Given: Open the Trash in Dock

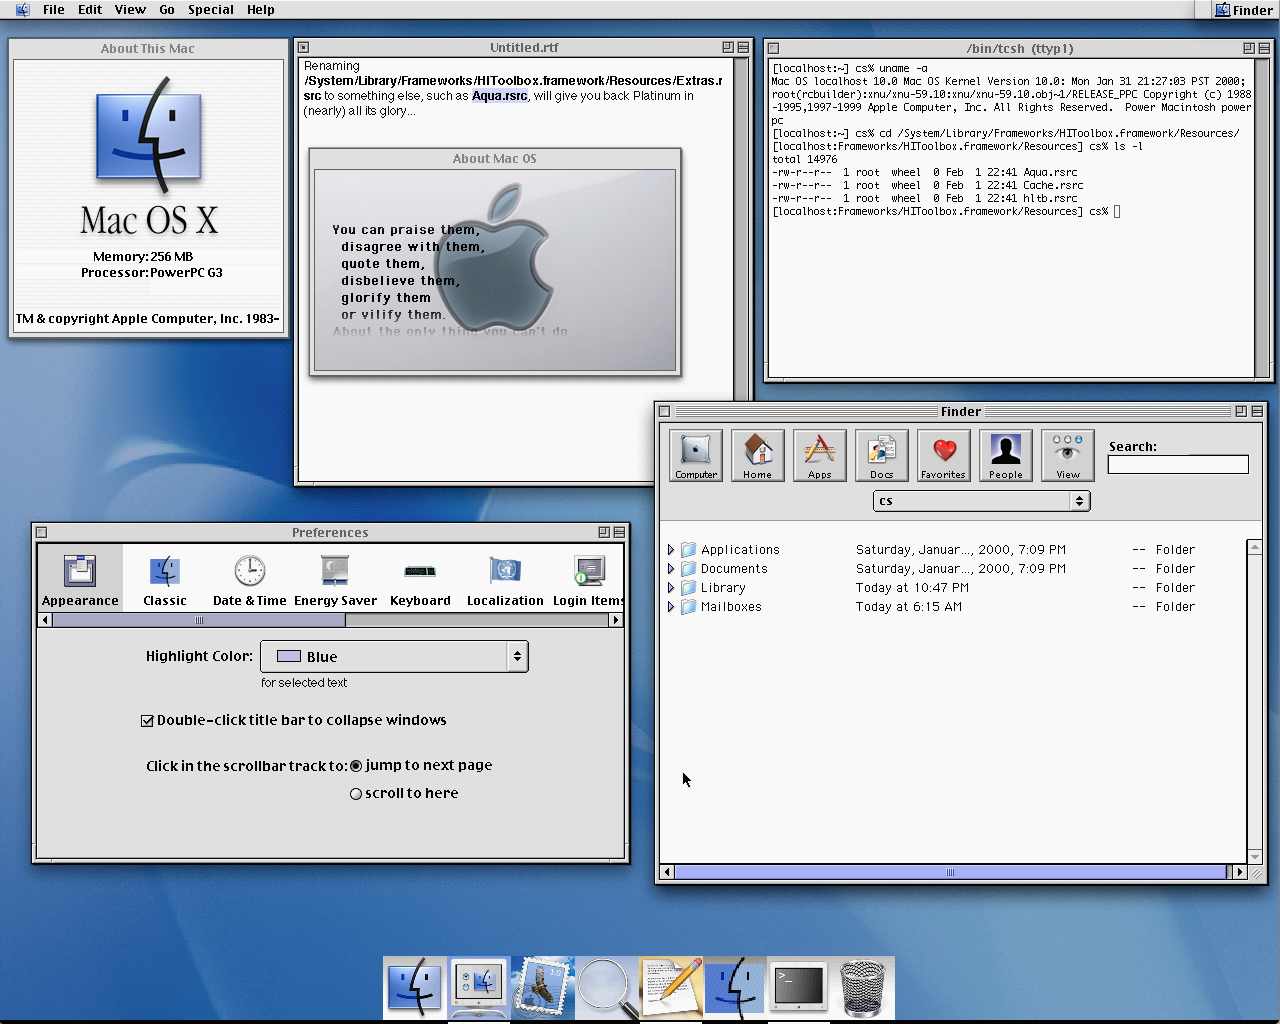Looking at the screenshot, I should click(862, 987).
